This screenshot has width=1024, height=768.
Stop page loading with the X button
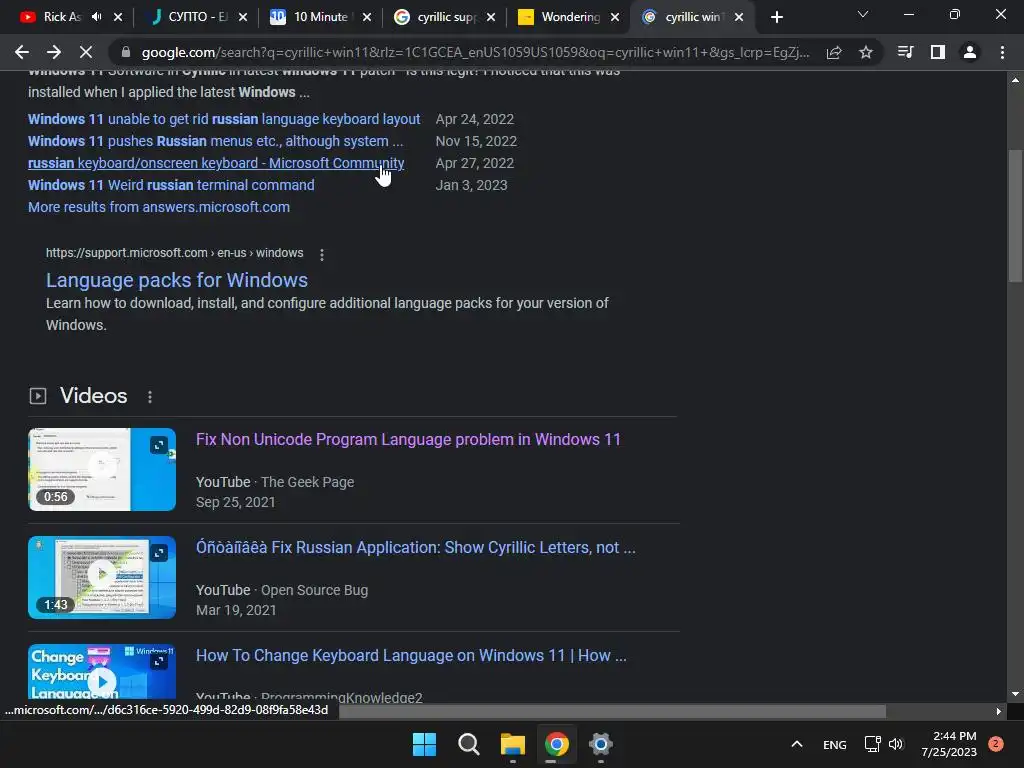[86, 52]
